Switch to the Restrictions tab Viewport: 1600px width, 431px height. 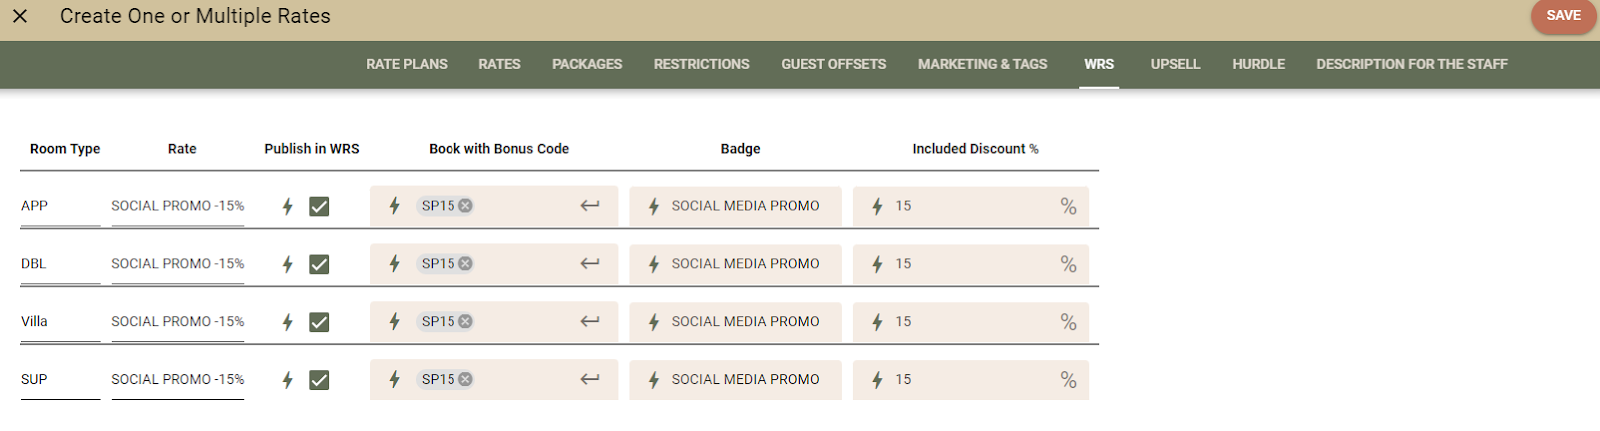[701, 64]
